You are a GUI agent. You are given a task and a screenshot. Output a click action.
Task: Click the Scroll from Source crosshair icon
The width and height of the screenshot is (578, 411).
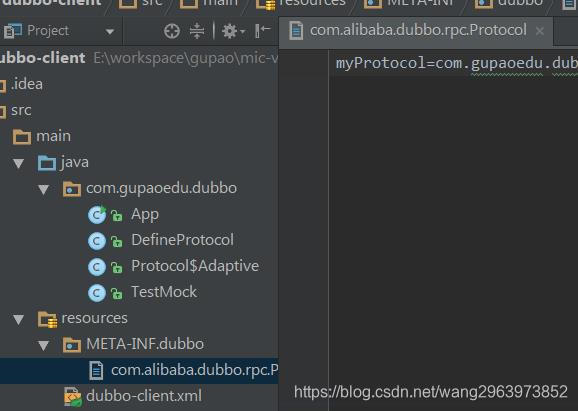(x=172, y=31)
